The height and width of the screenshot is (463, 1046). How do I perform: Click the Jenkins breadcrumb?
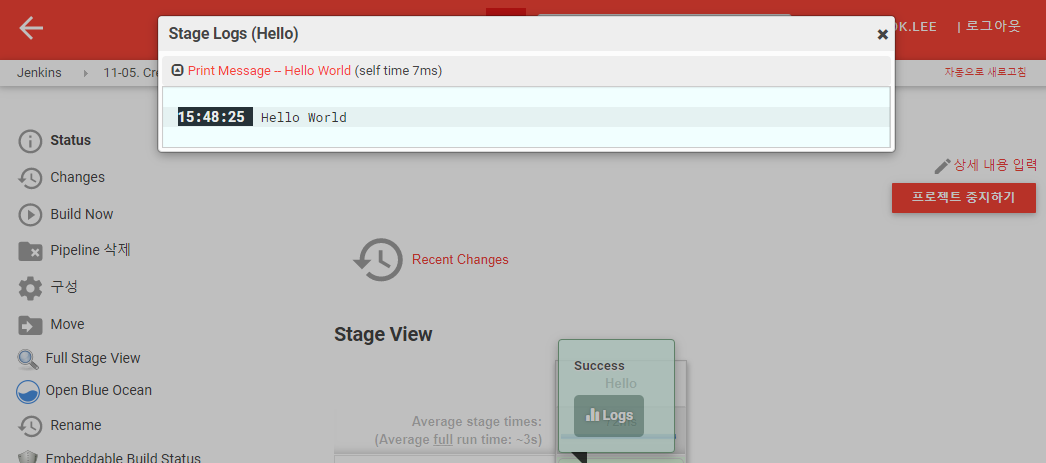pos(41,73)
